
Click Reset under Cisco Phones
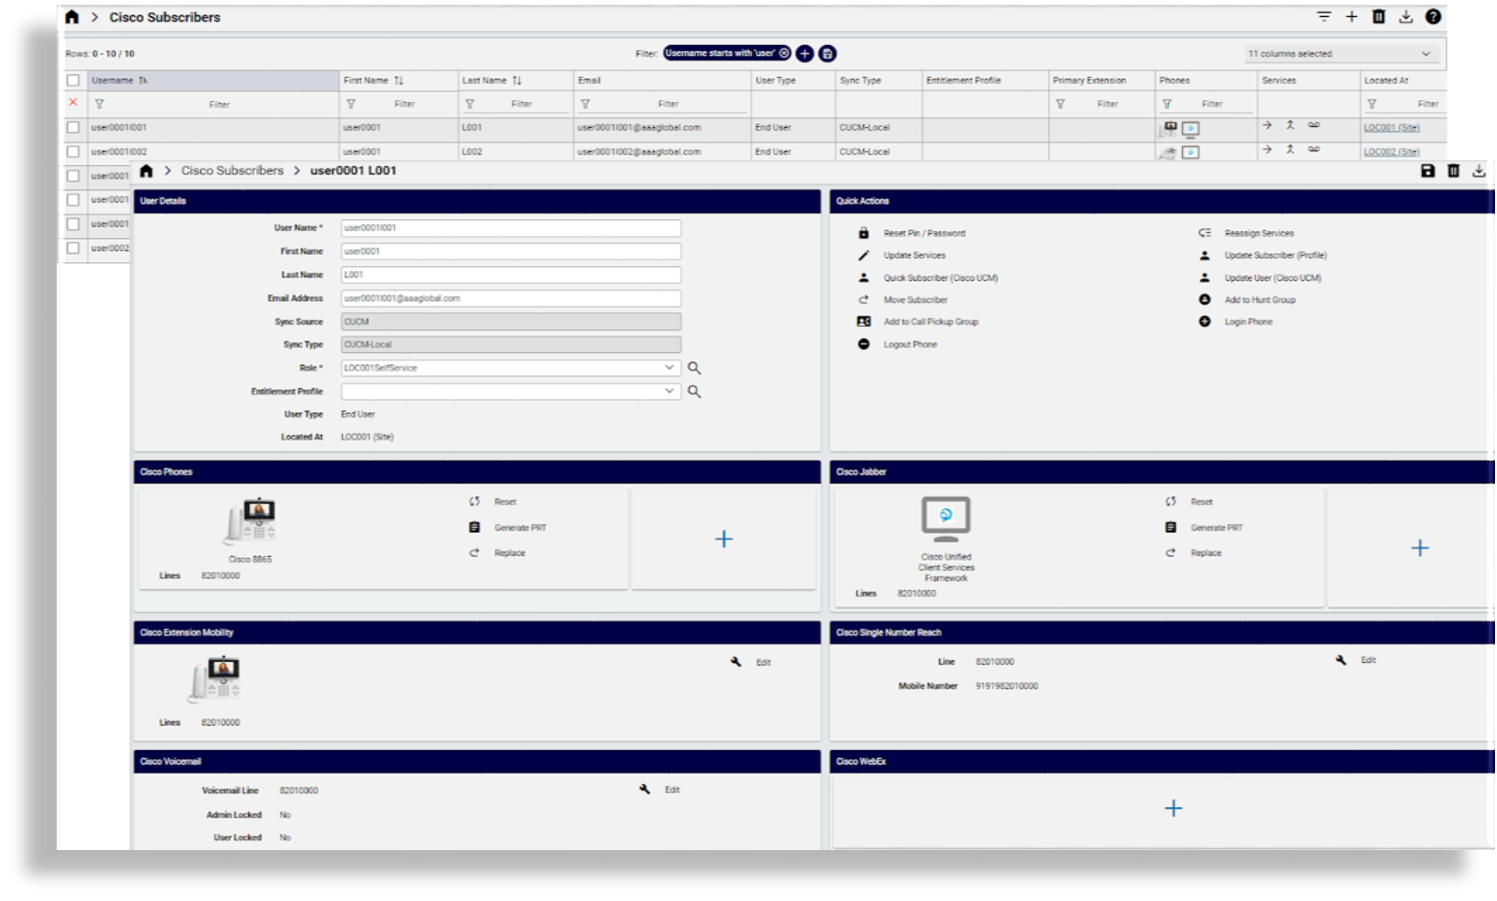point(505,502)
